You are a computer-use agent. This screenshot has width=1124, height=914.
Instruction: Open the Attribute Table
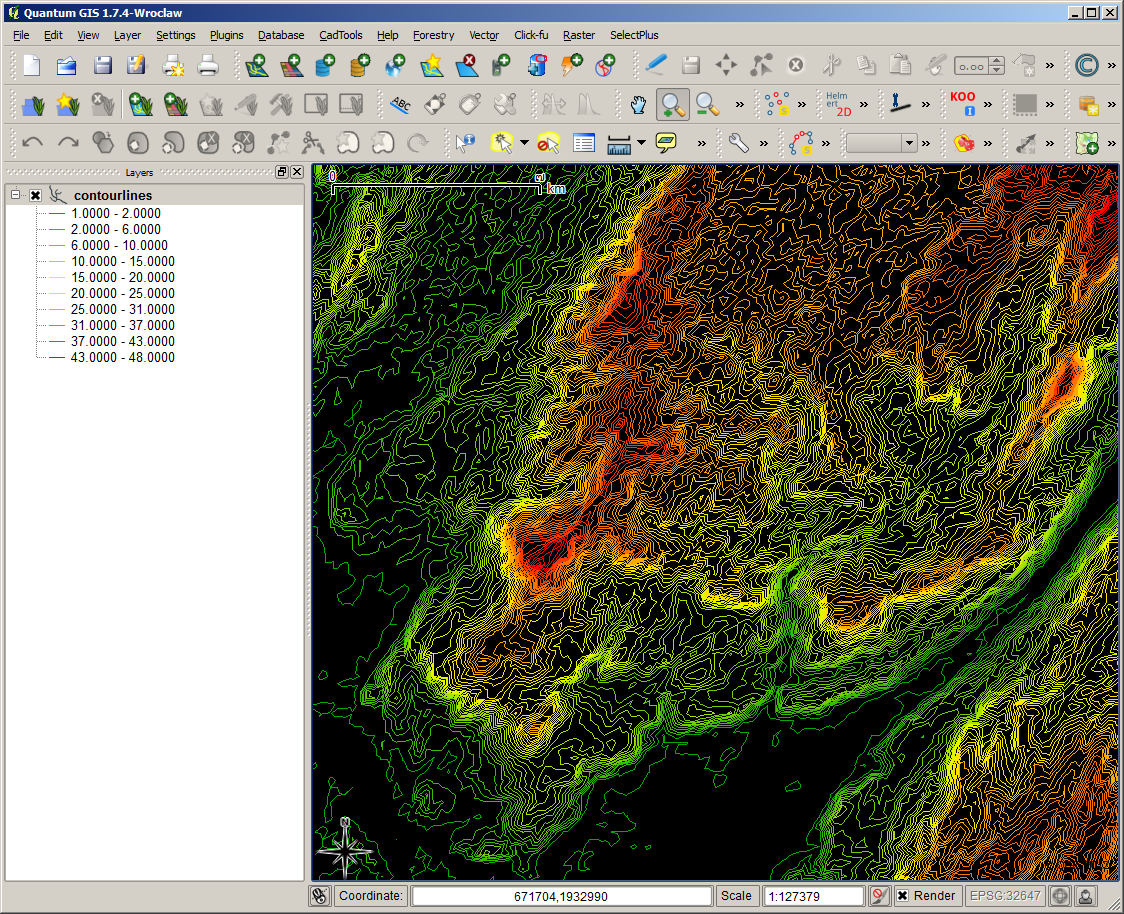click(x=585, y=143)
